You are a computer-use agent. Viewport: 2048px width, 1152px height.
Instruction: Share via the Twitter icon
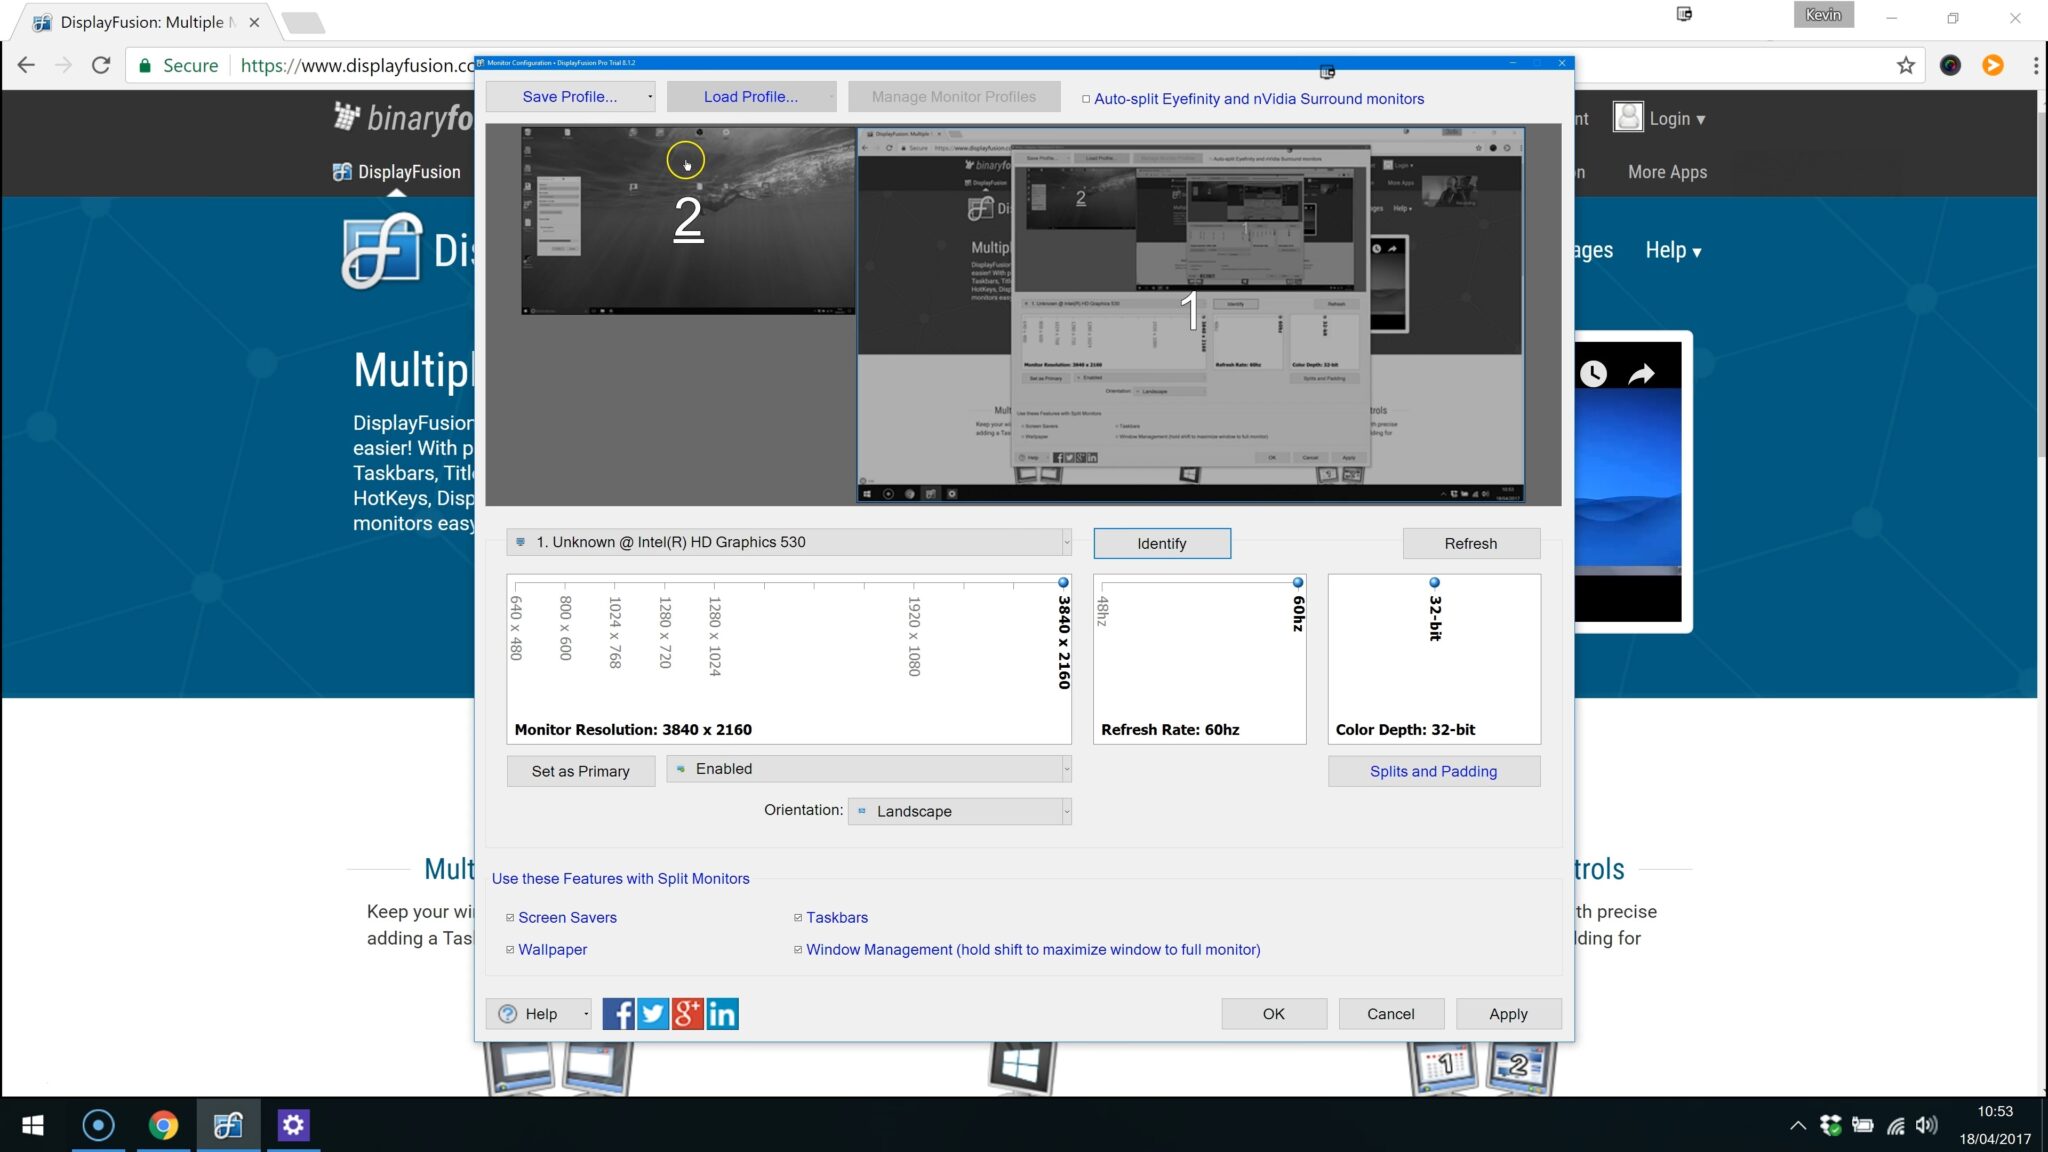[652, 1013]
